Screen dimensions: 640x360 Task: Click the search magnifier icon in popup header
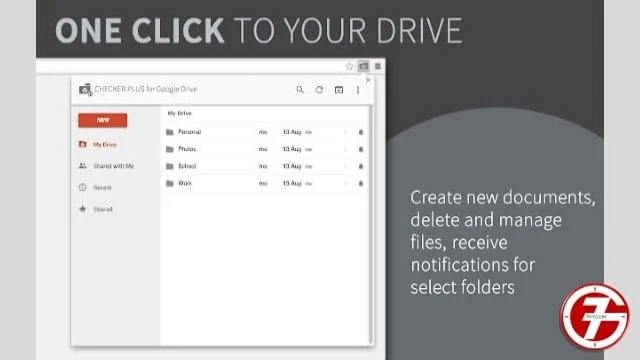[x=300, y=89]
